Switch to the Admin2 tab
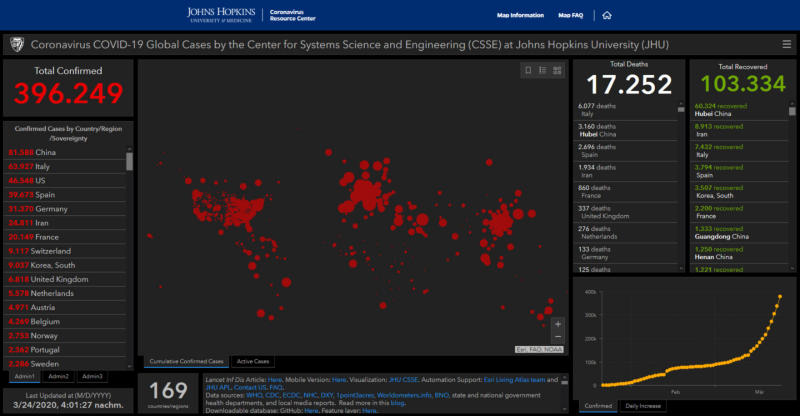This screenshot has width=800, height=416. coord(58,376)
